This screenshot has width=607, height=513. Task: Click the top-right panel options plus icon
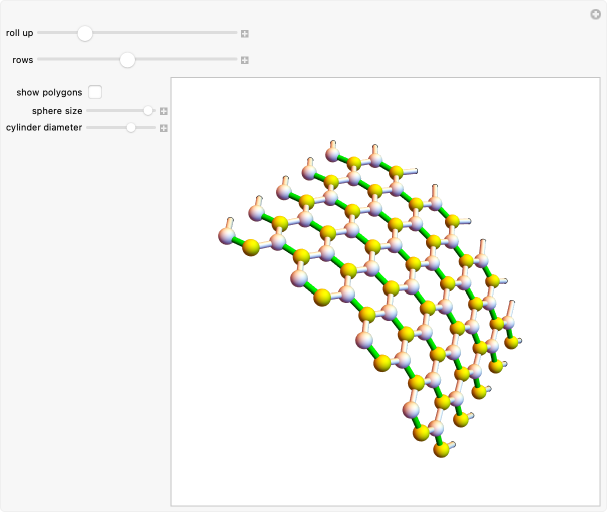click(595, 13)
